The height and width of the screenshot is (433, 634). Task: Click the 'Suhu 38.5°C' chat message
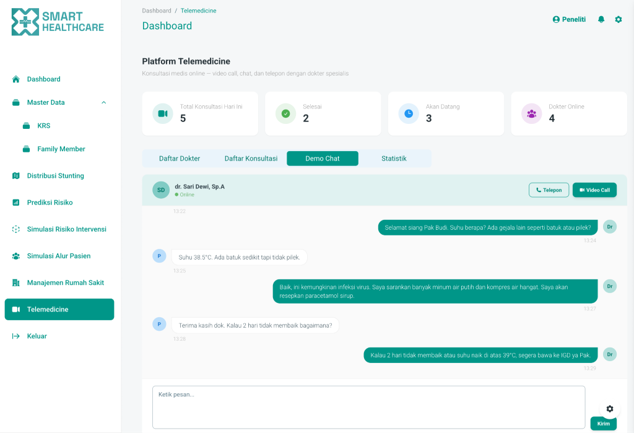click(239, 257)
